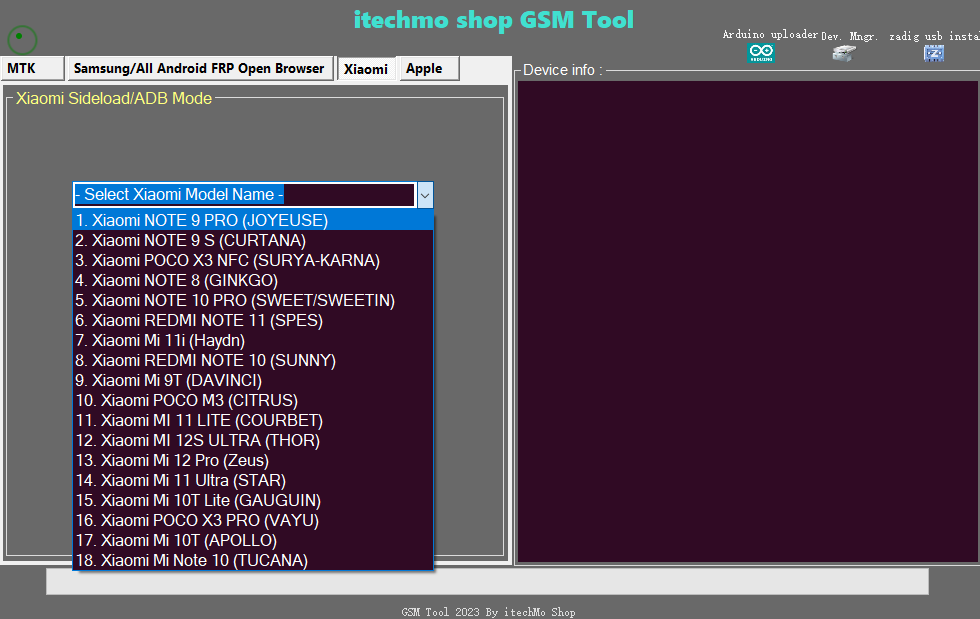
Task: Open the zadig usb installer icon
Action: pyautogui.click(x=934, y=53)
